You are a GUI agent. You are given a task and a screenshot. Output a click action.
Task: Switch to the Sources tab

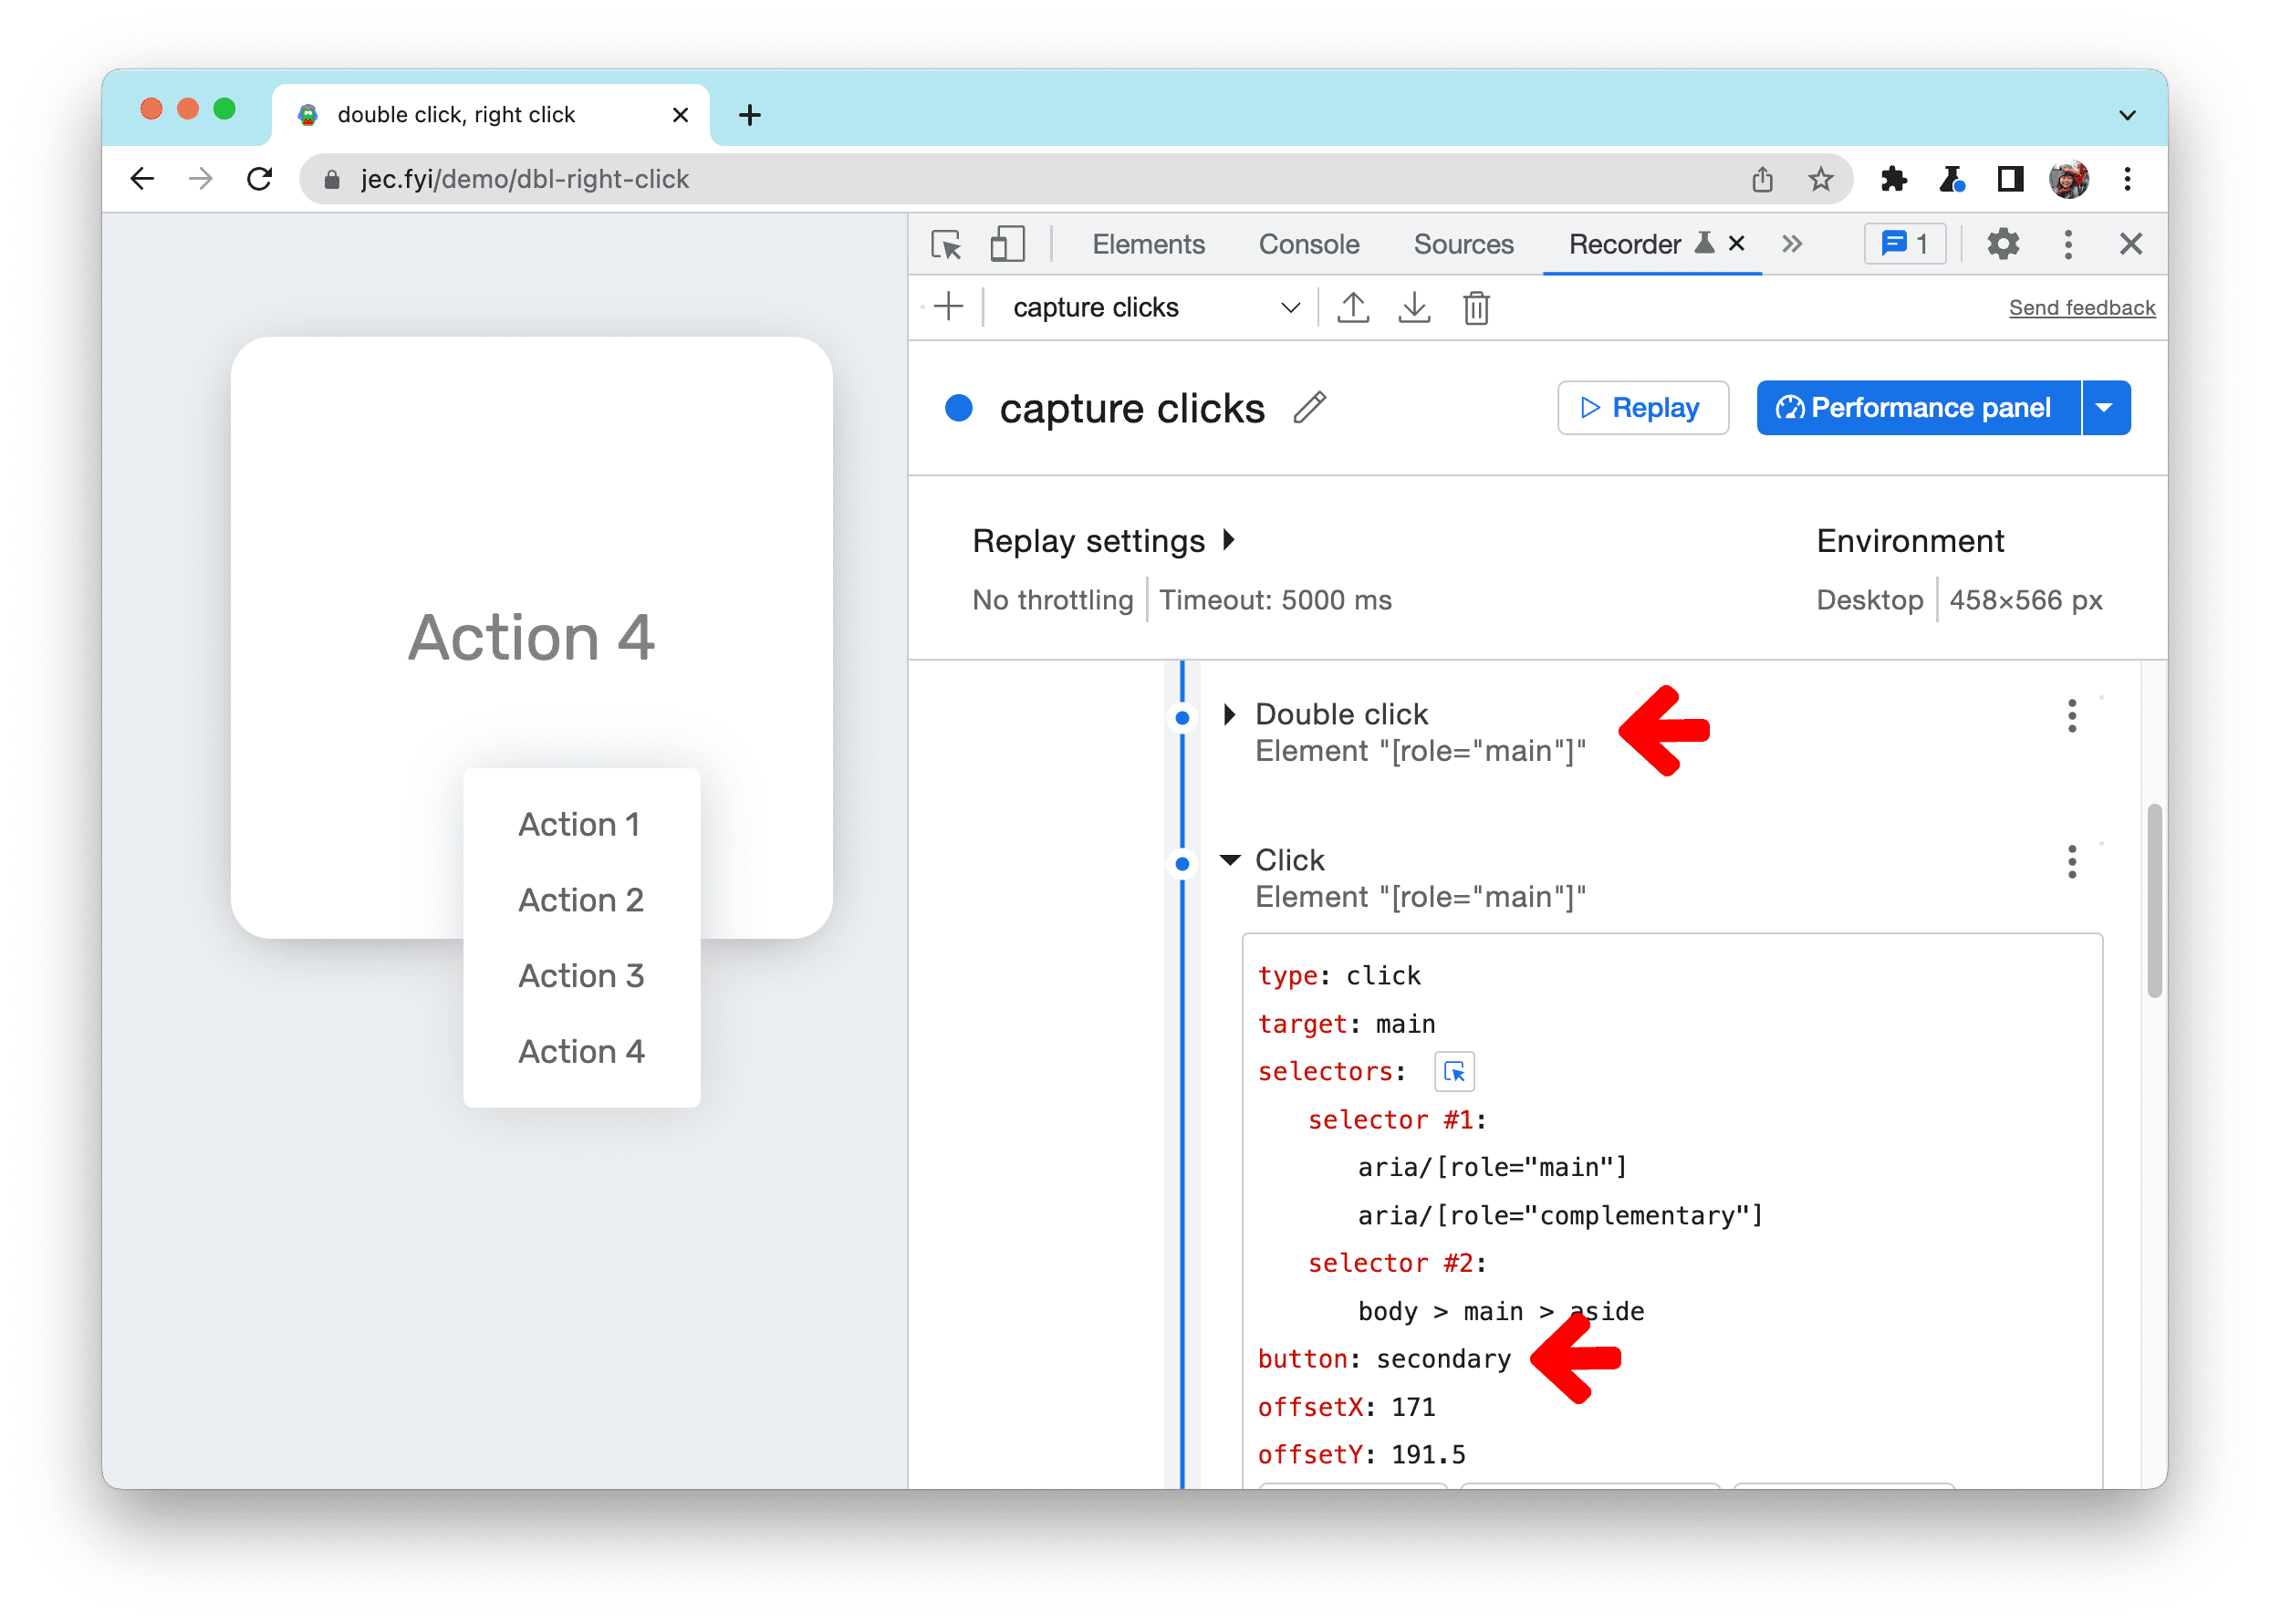point(1462,245)
